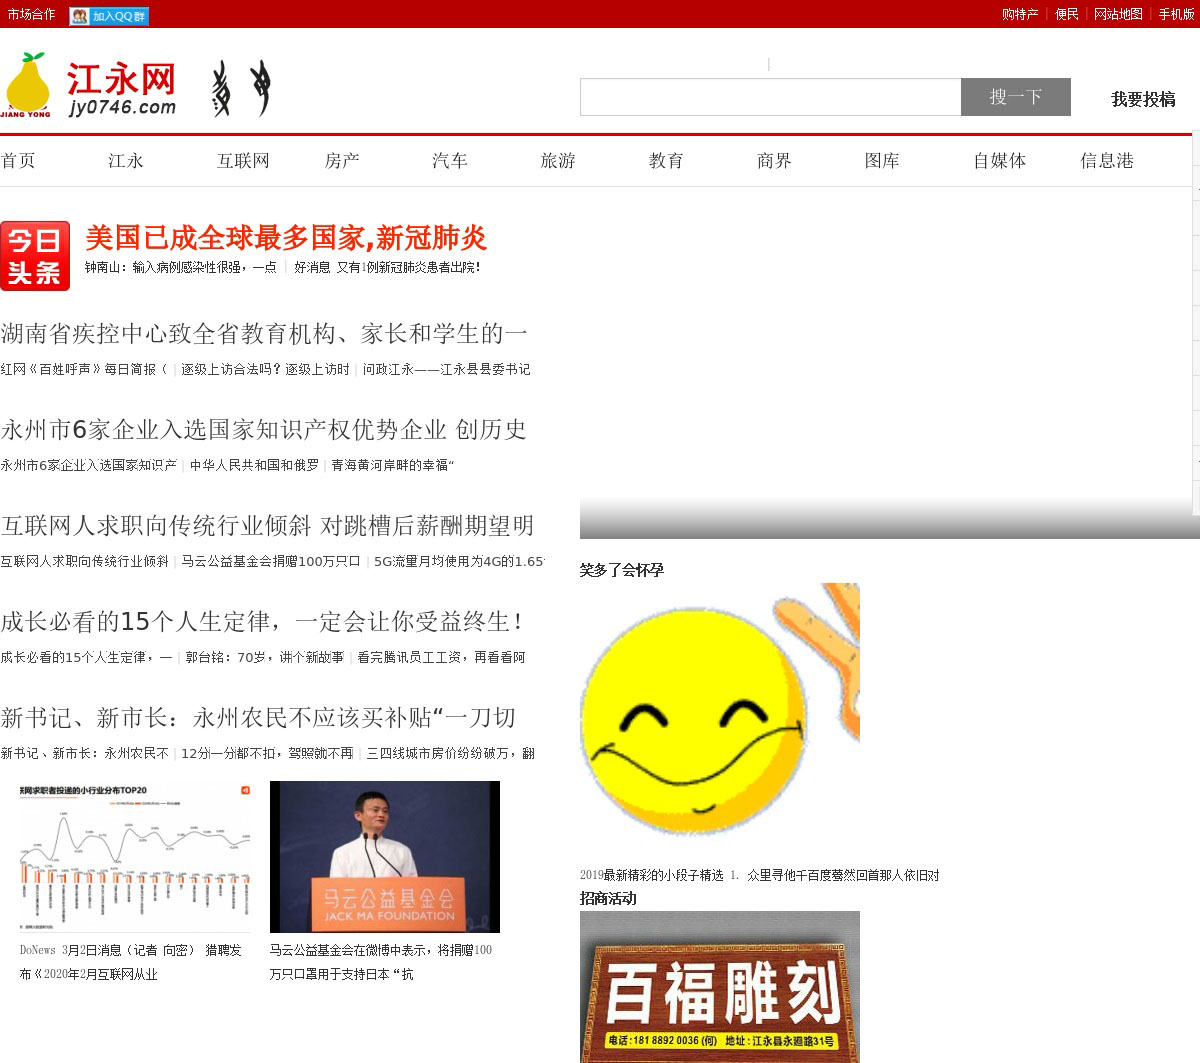Open DoNews 3月2日消息 caption link
Screen dimensions: 1200x1063
click(131, 962)
